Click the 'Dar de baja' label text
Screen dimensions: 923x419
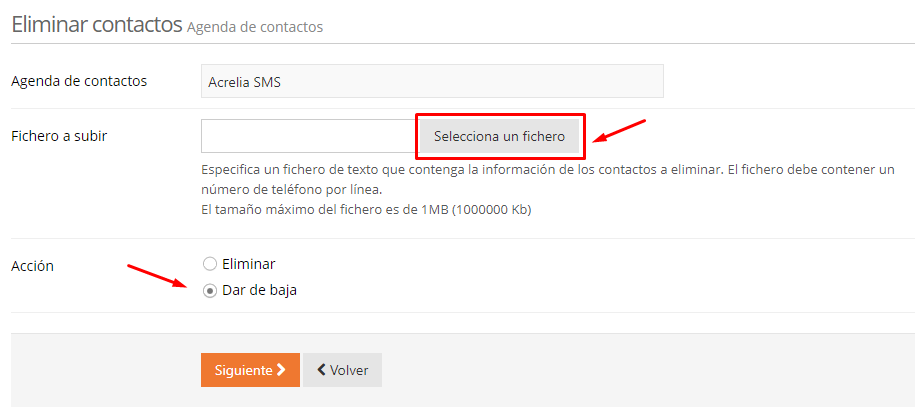coord(259,291)
